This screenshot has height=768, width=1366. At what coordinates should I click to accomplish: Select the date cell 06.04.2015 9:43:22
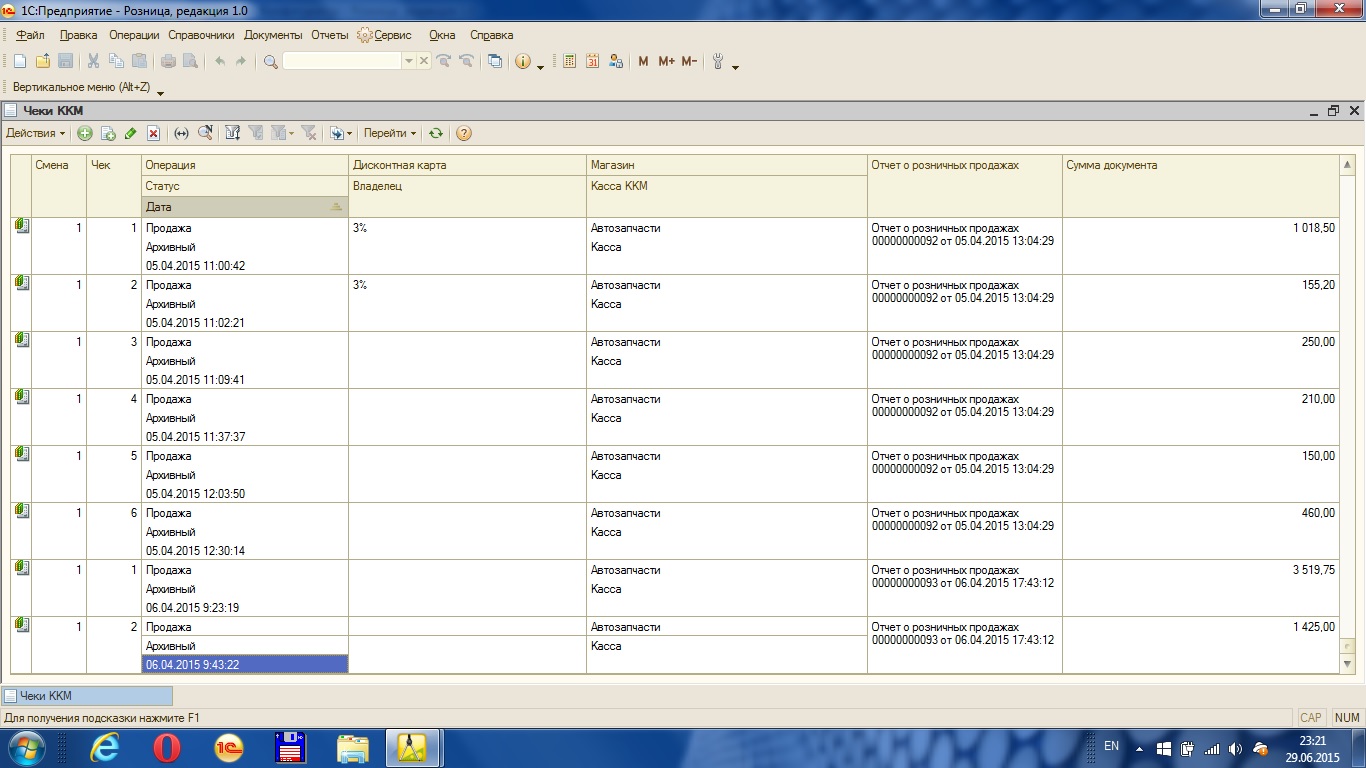click(x=245, y=664)
